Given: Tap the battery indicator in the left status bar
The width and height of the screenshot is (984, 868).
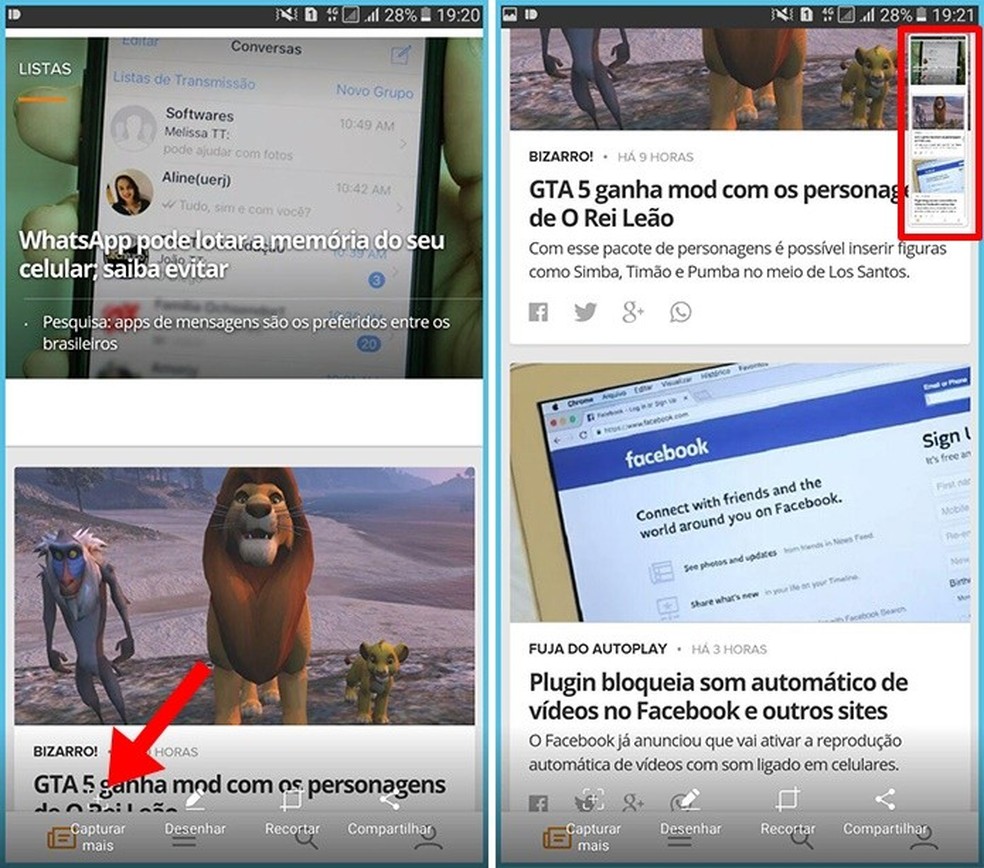Looking at the screenshot, I should (x=426, y=14).
